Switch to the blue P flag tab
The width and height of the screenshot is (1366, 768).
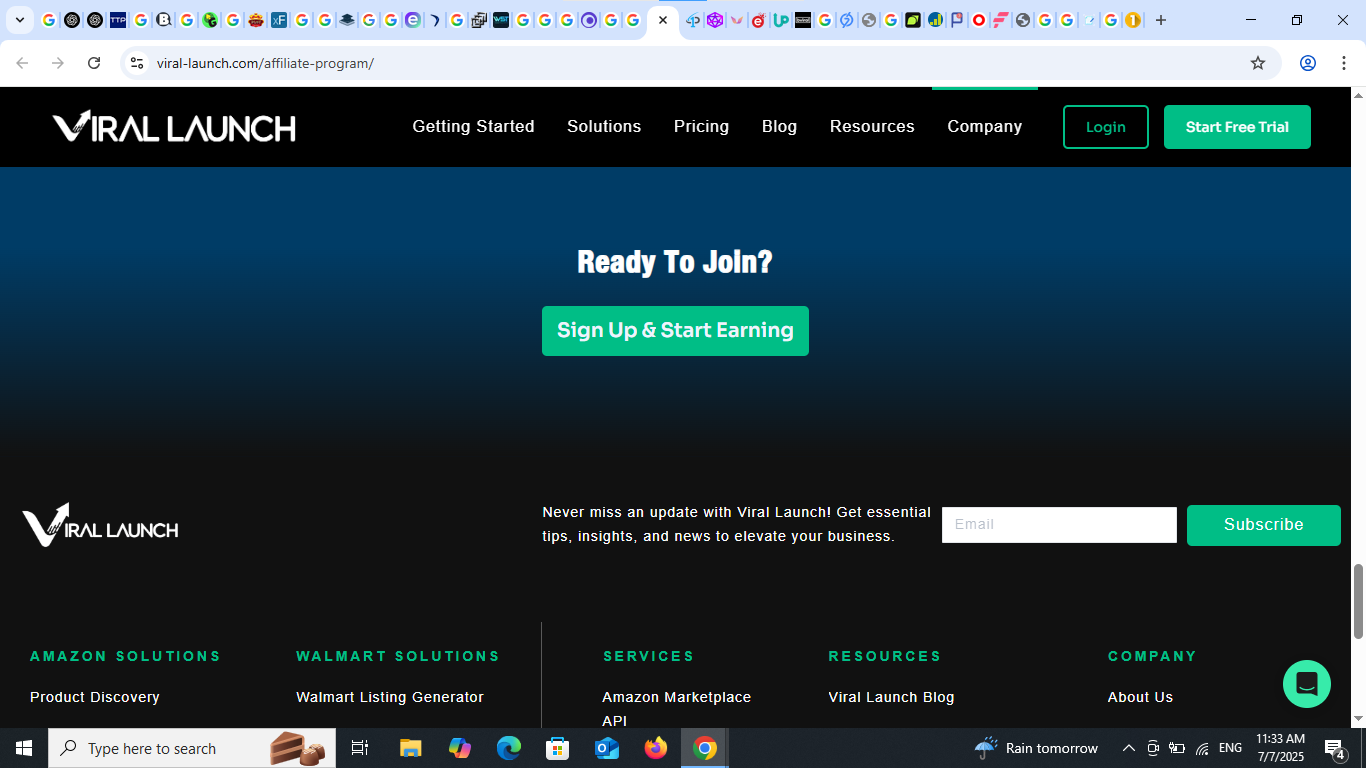coord(957,20)
